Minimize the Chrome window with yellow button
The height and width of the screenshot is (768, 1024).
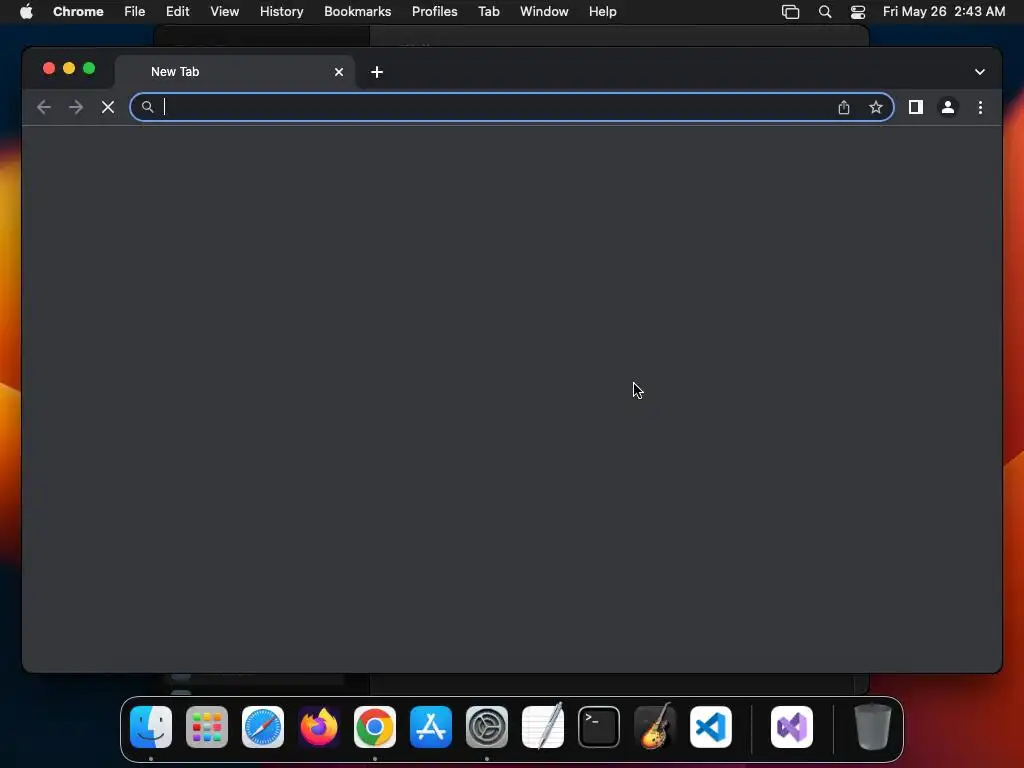coord(69,68)
